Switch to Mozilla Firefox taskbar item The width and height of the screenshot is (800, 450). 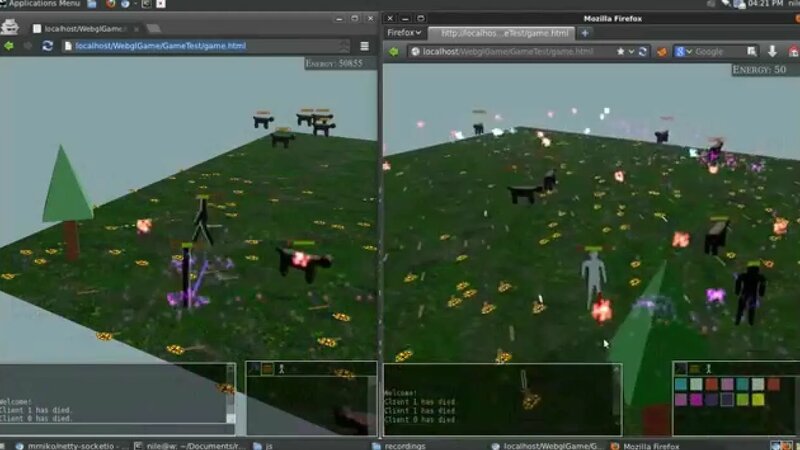click(645, 446)
